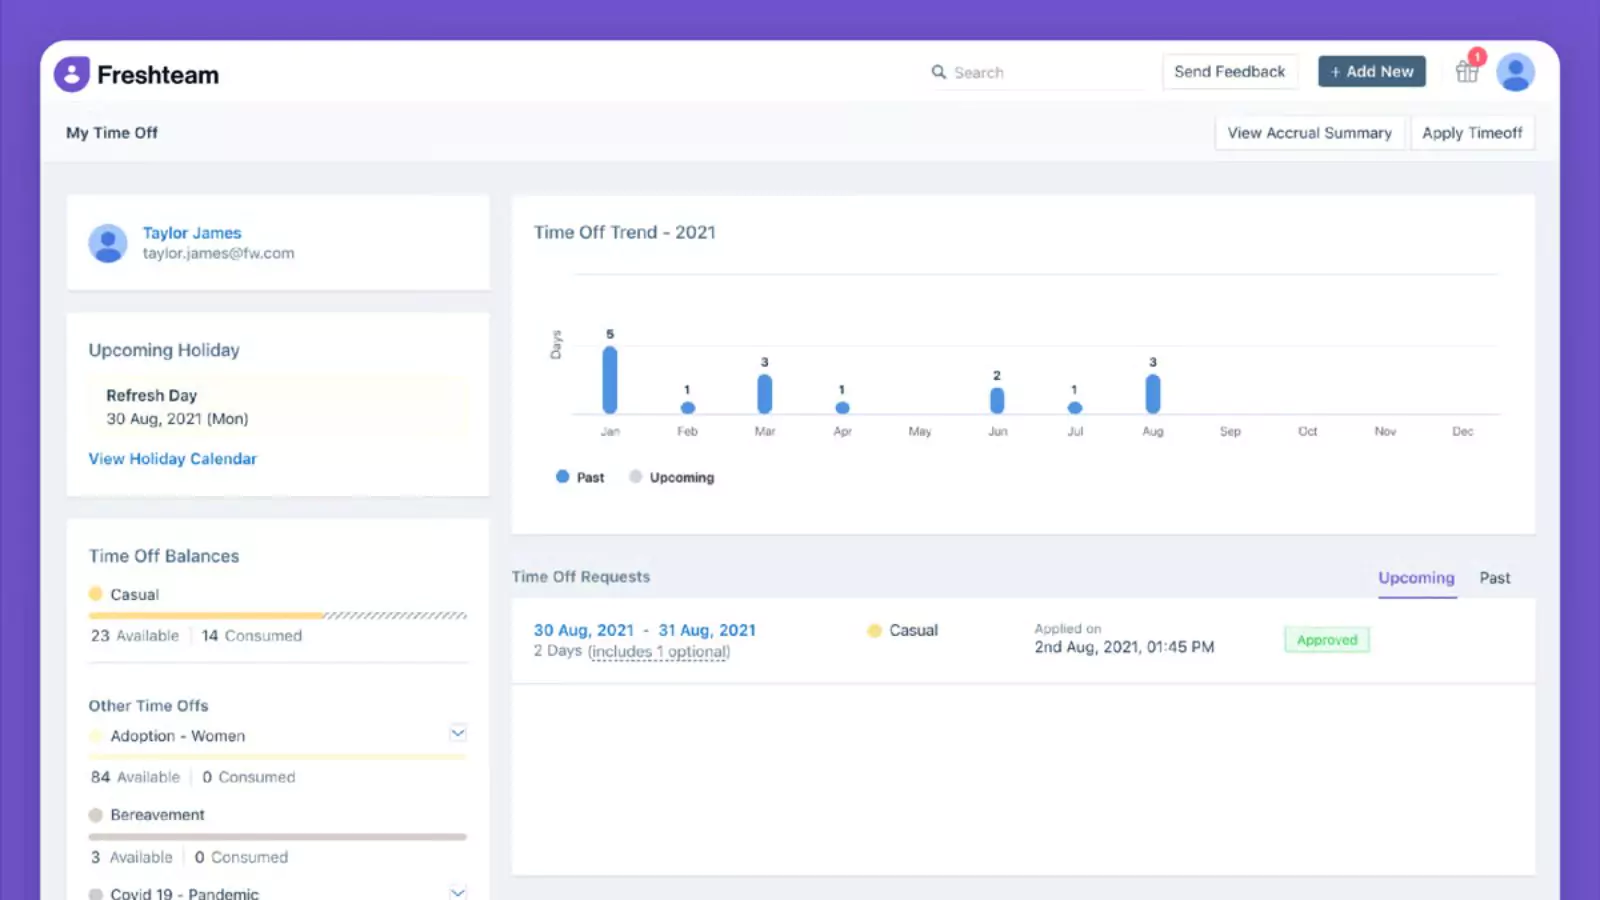Click the Approved status badge
Viewport: 1600px width, 900px height.
(1327, 640)
